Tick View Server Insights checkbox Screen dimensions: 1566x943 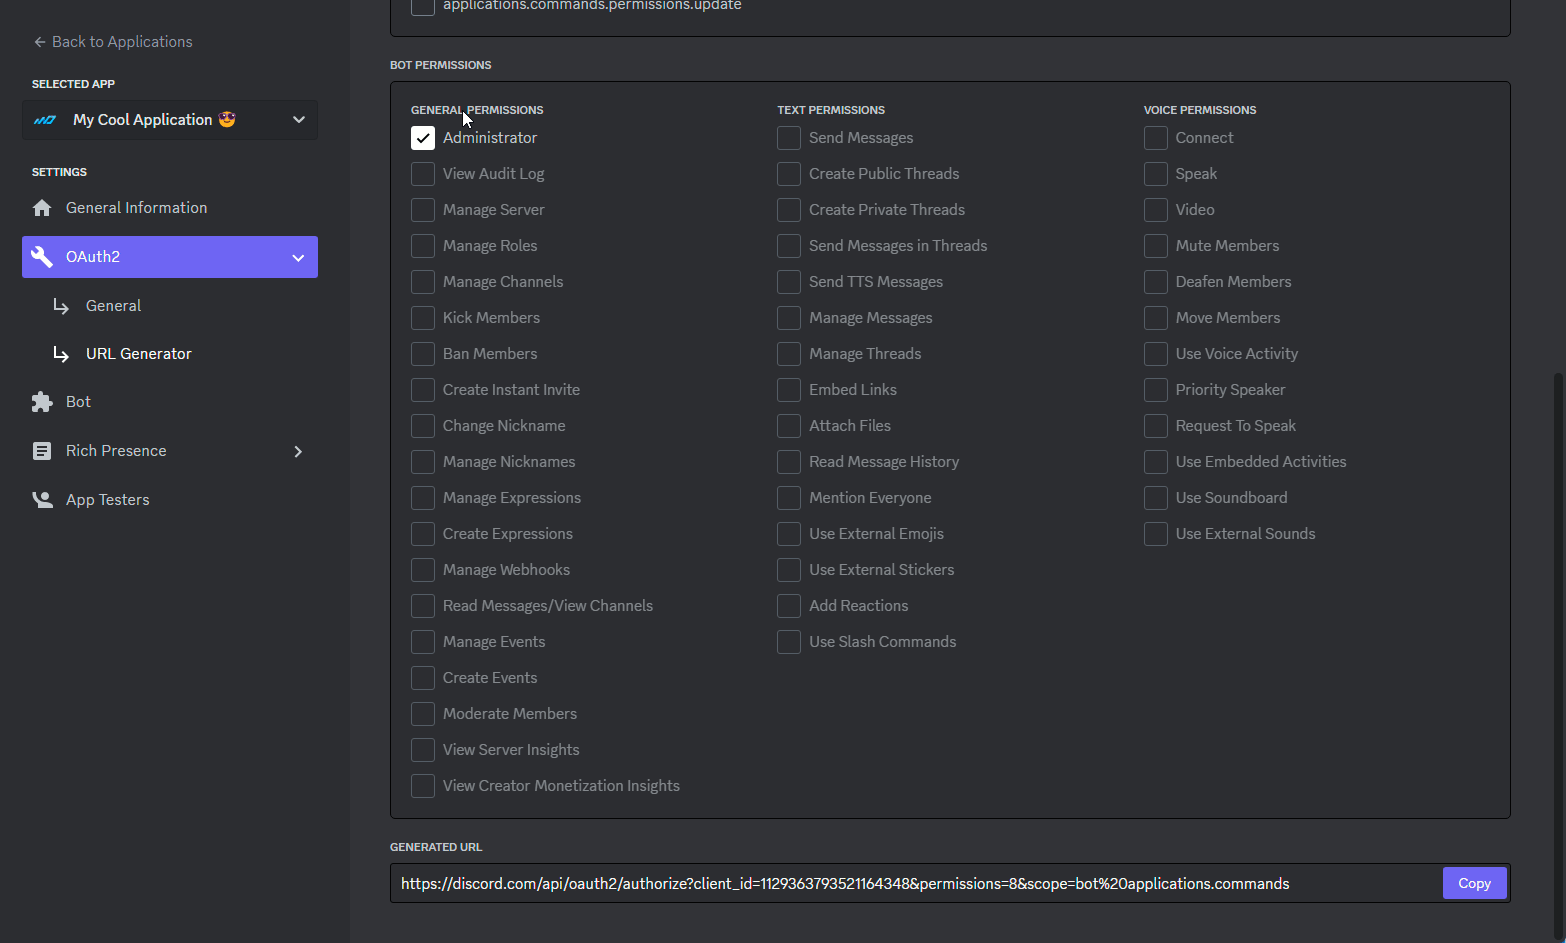tap(423, 750)
